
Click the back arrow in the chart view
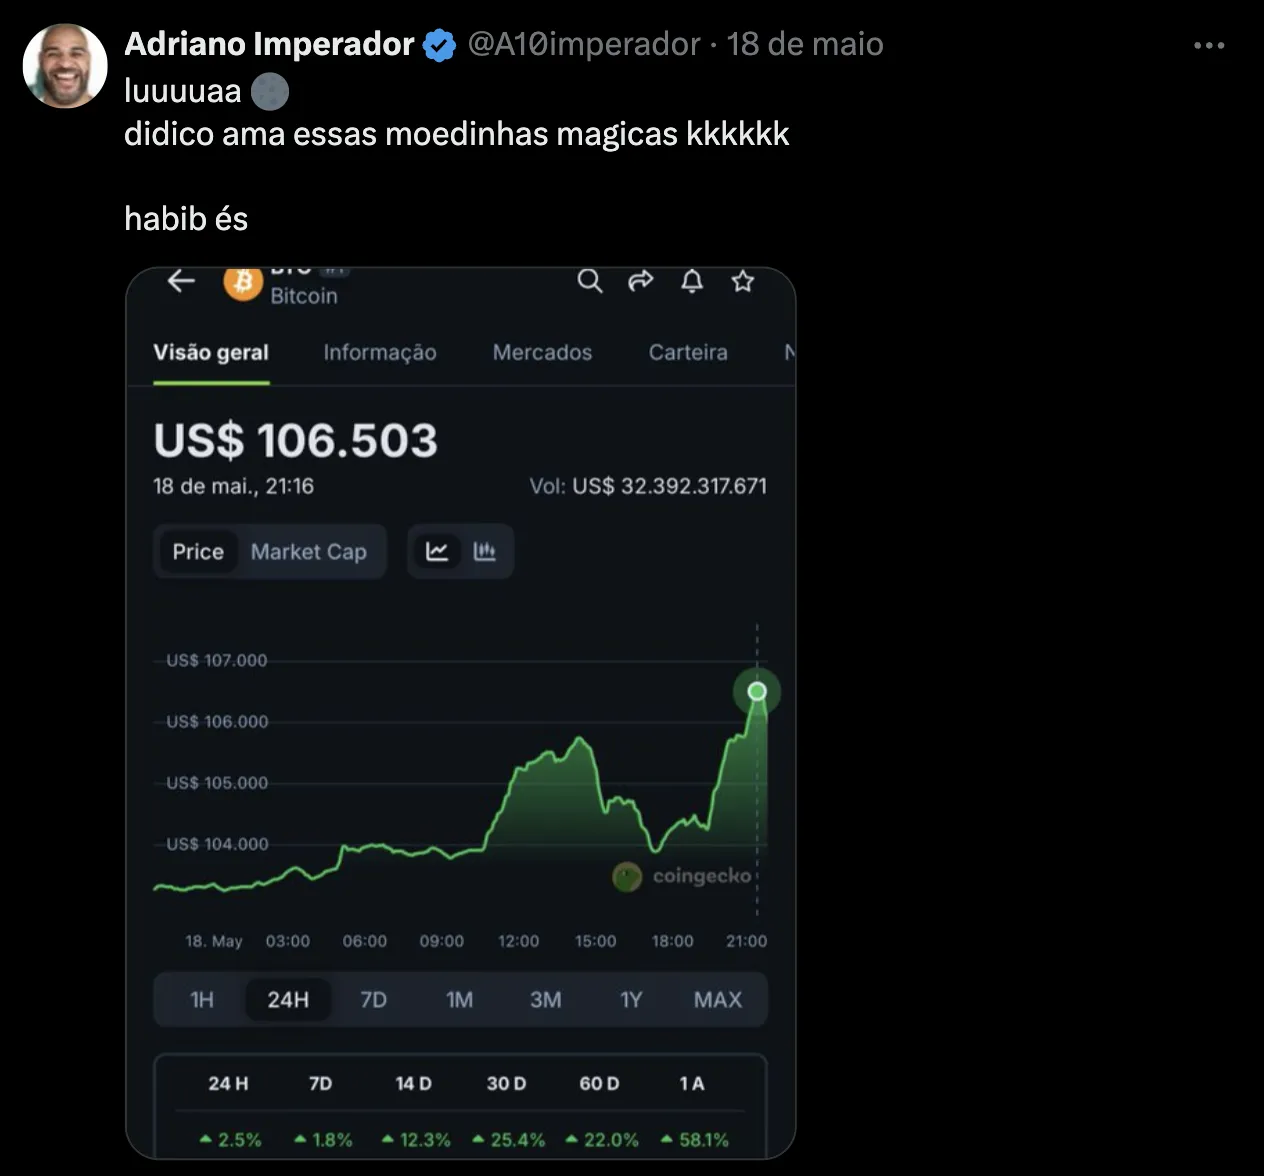pos(180,281)
